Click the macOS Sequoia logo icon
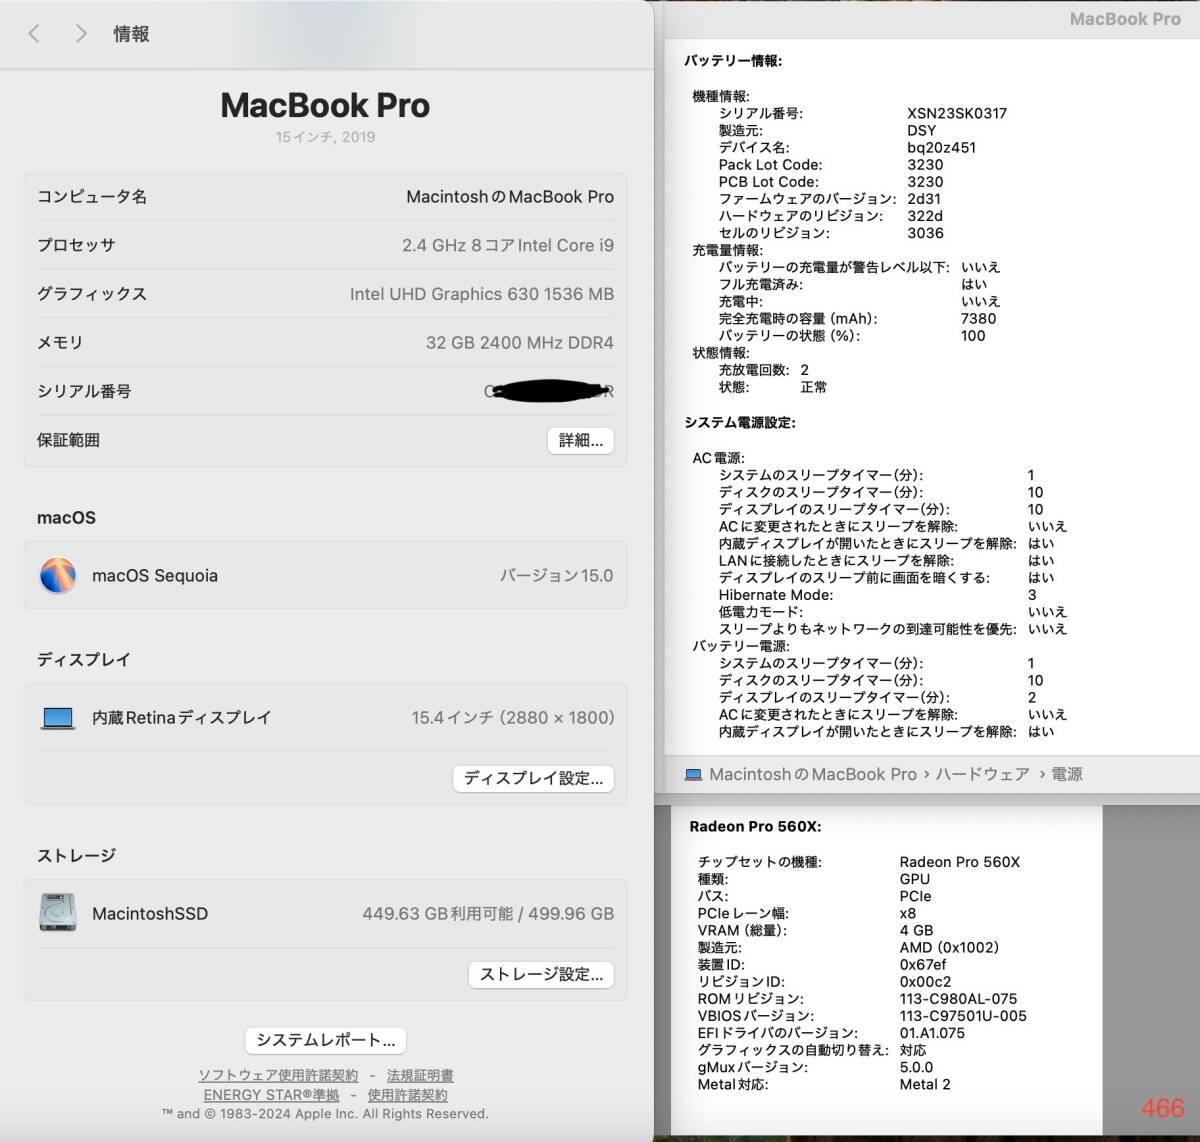This screenshot has width=1200, height=1142. click(57, 575)
